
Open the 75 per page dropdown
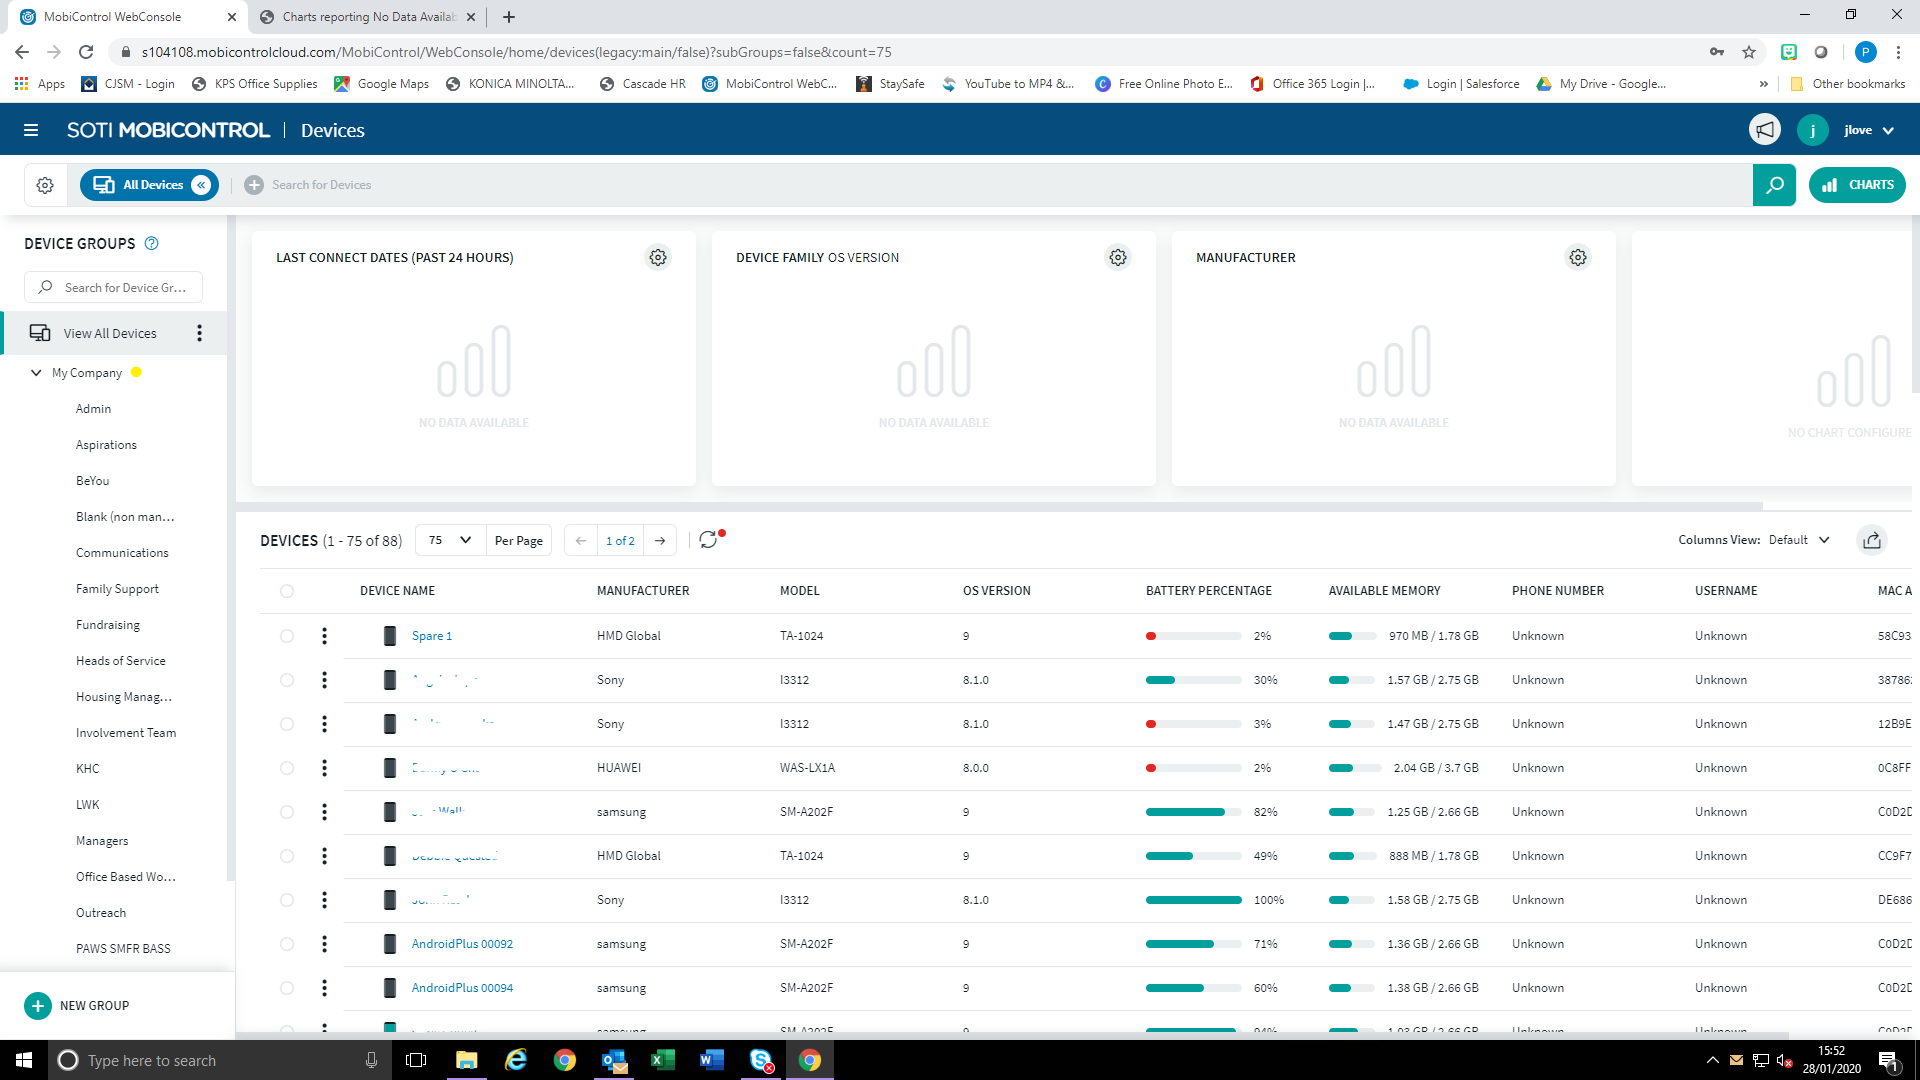(450, 540)
